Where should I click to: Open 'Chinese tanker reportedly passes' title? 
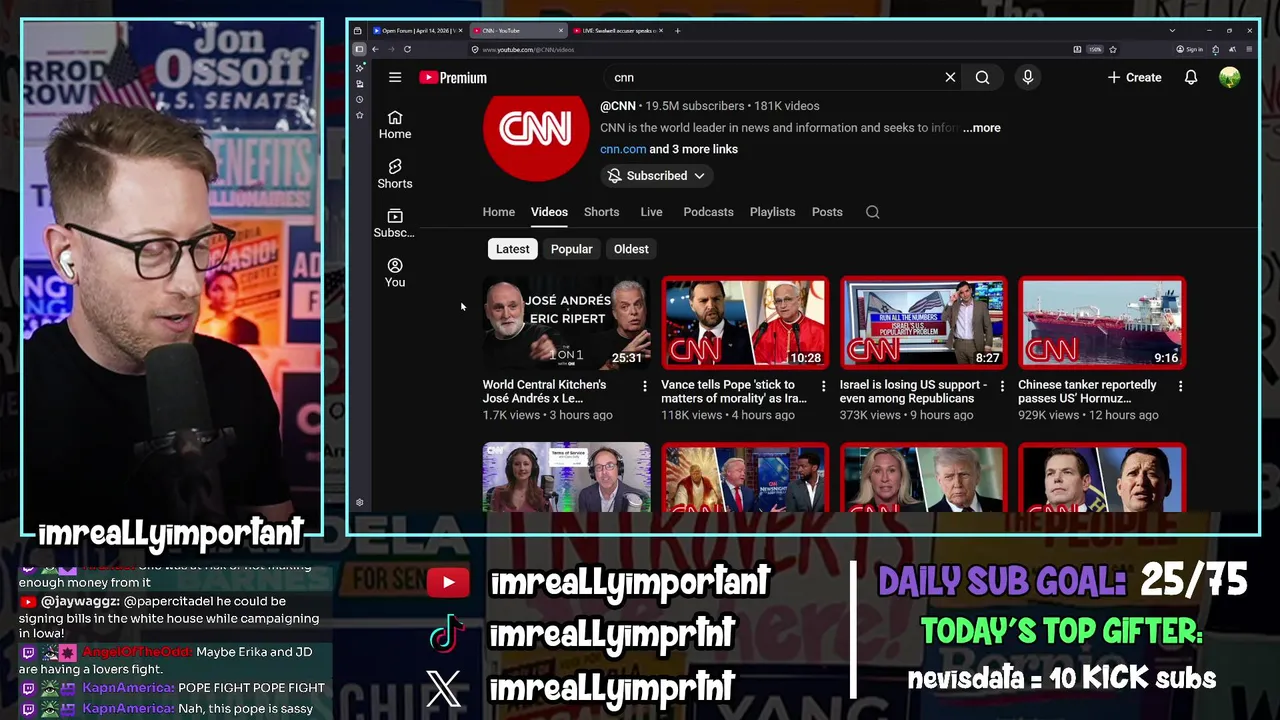1087,391
